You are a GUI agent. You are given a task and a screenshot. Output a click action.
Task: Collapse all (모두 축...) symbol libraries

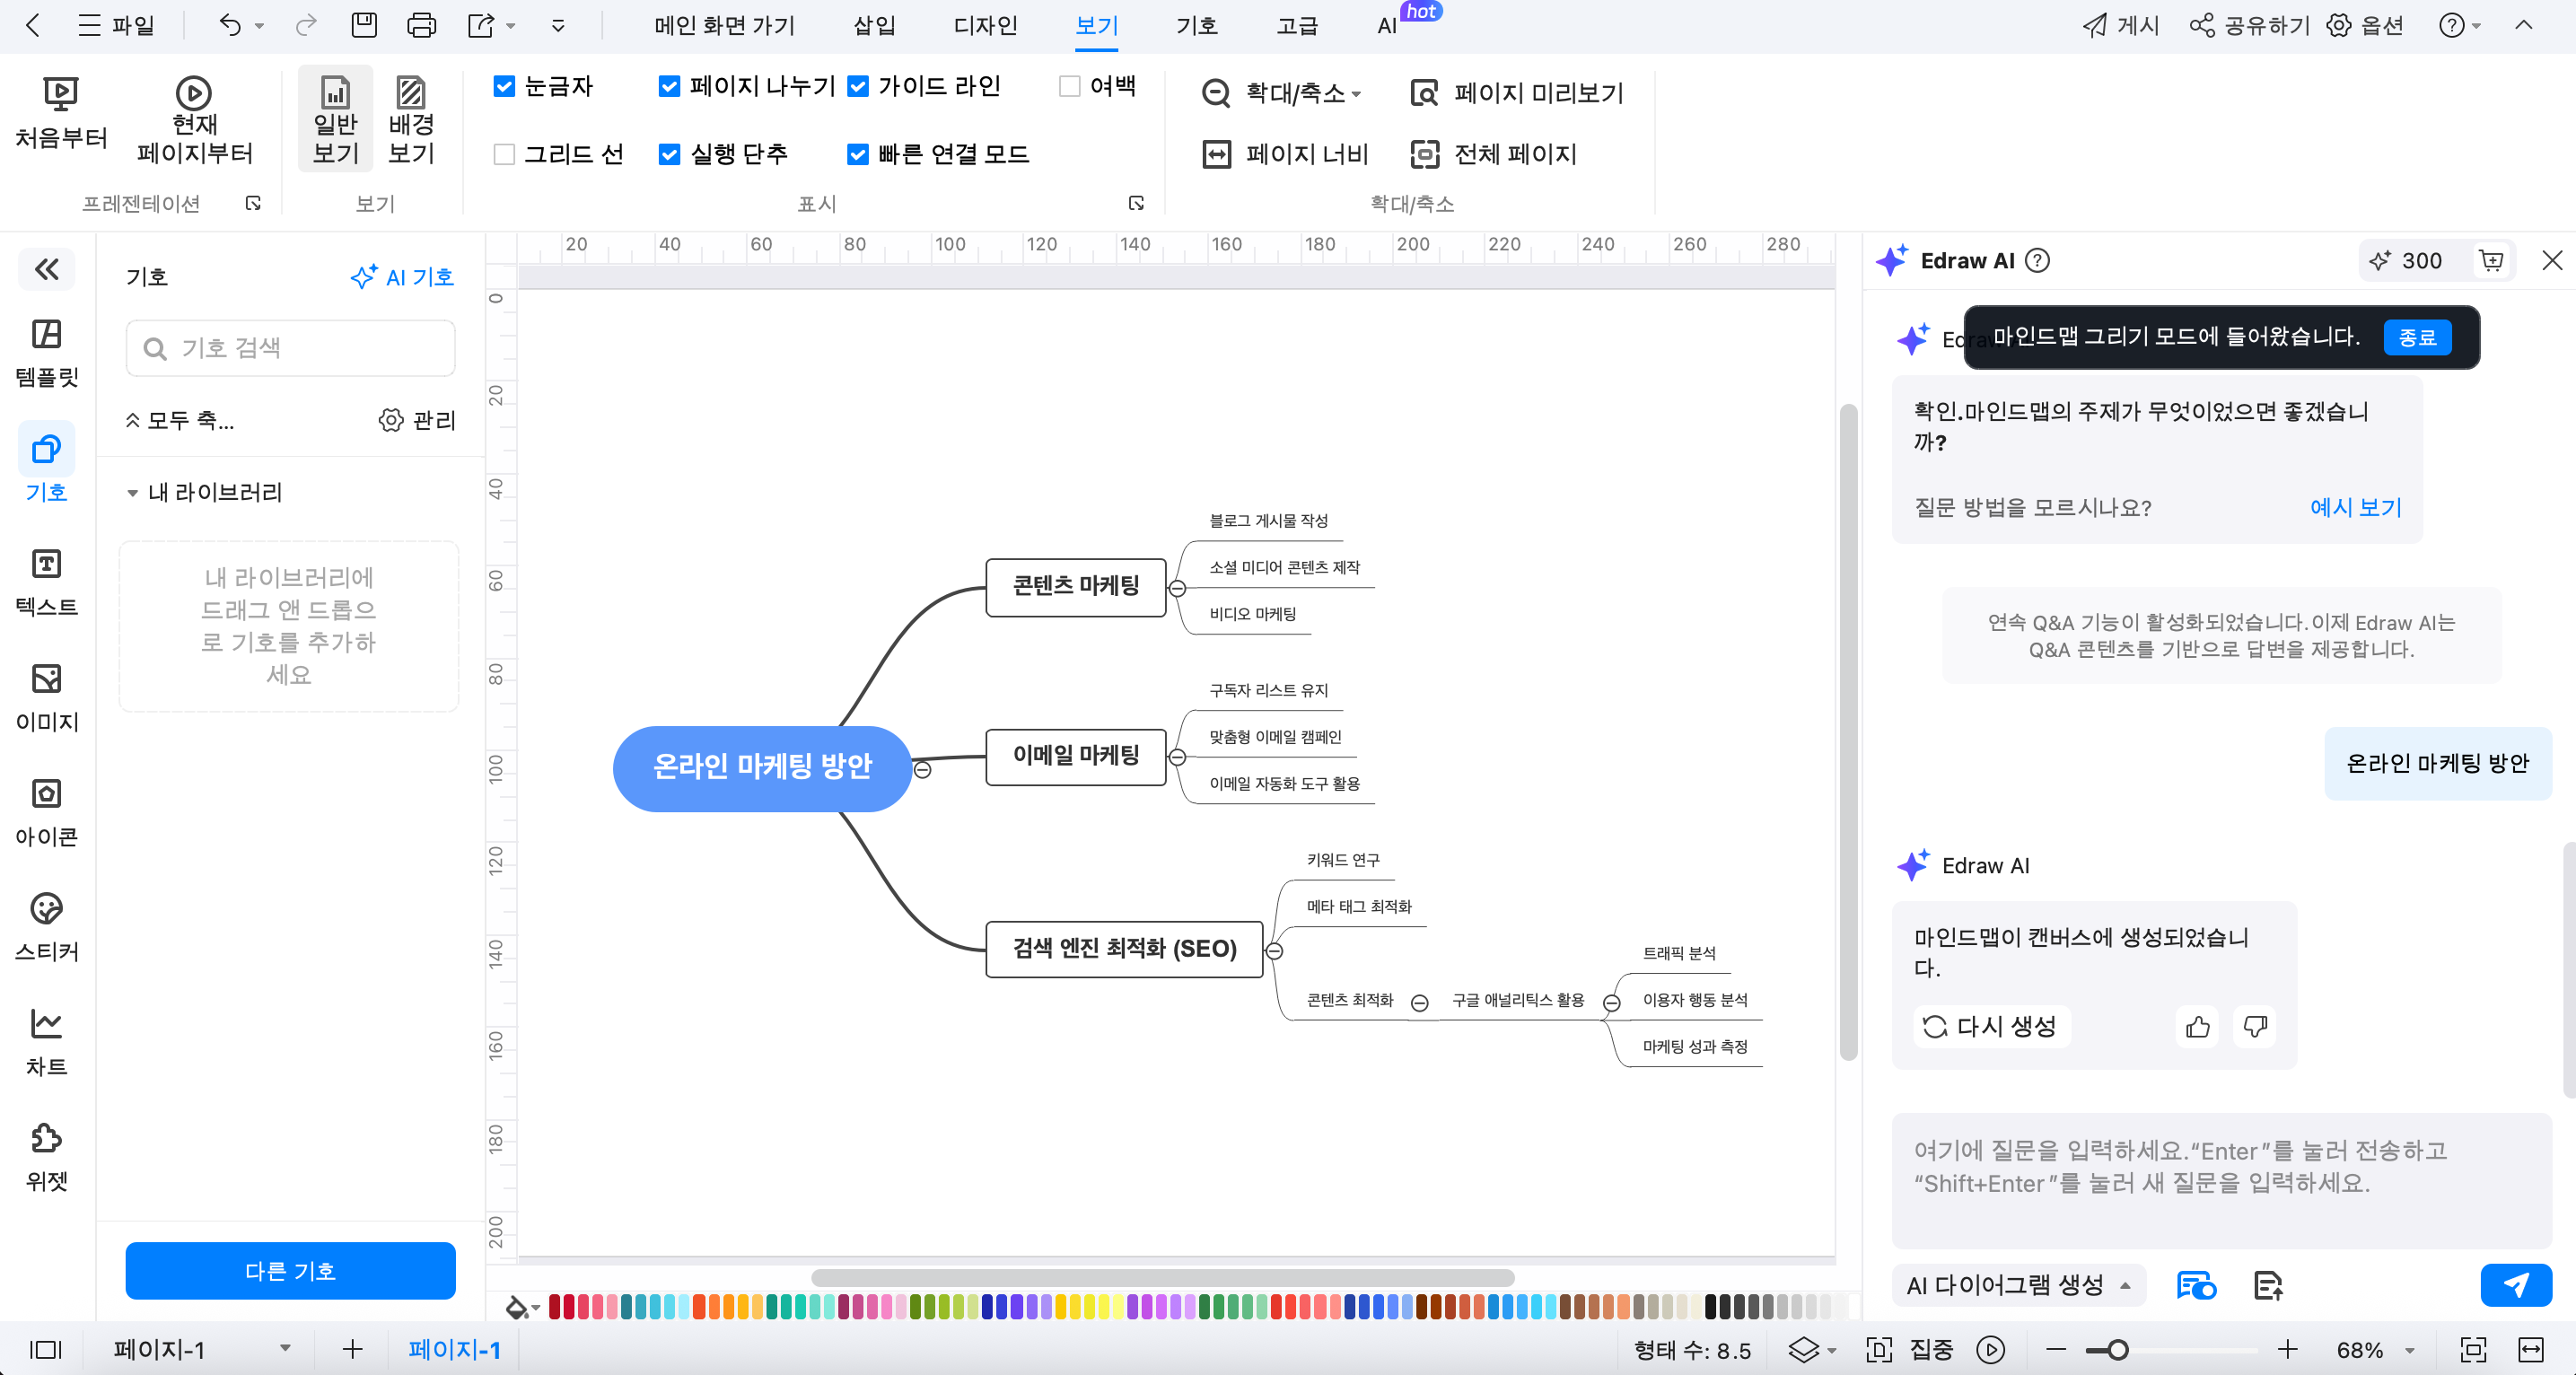click(180, 420)
